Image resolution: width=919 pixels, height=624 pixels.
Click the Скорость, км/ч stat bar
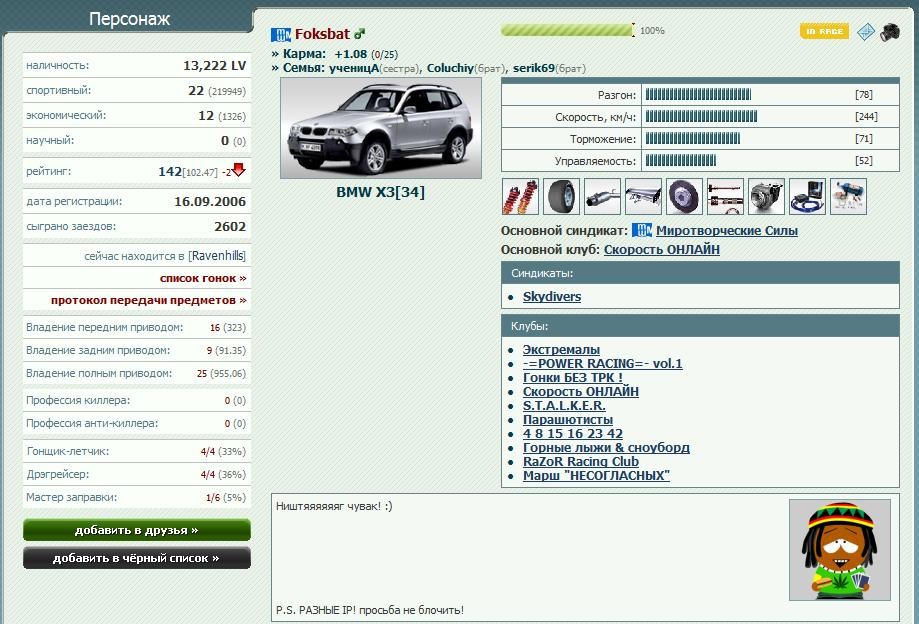click(701, 117)
